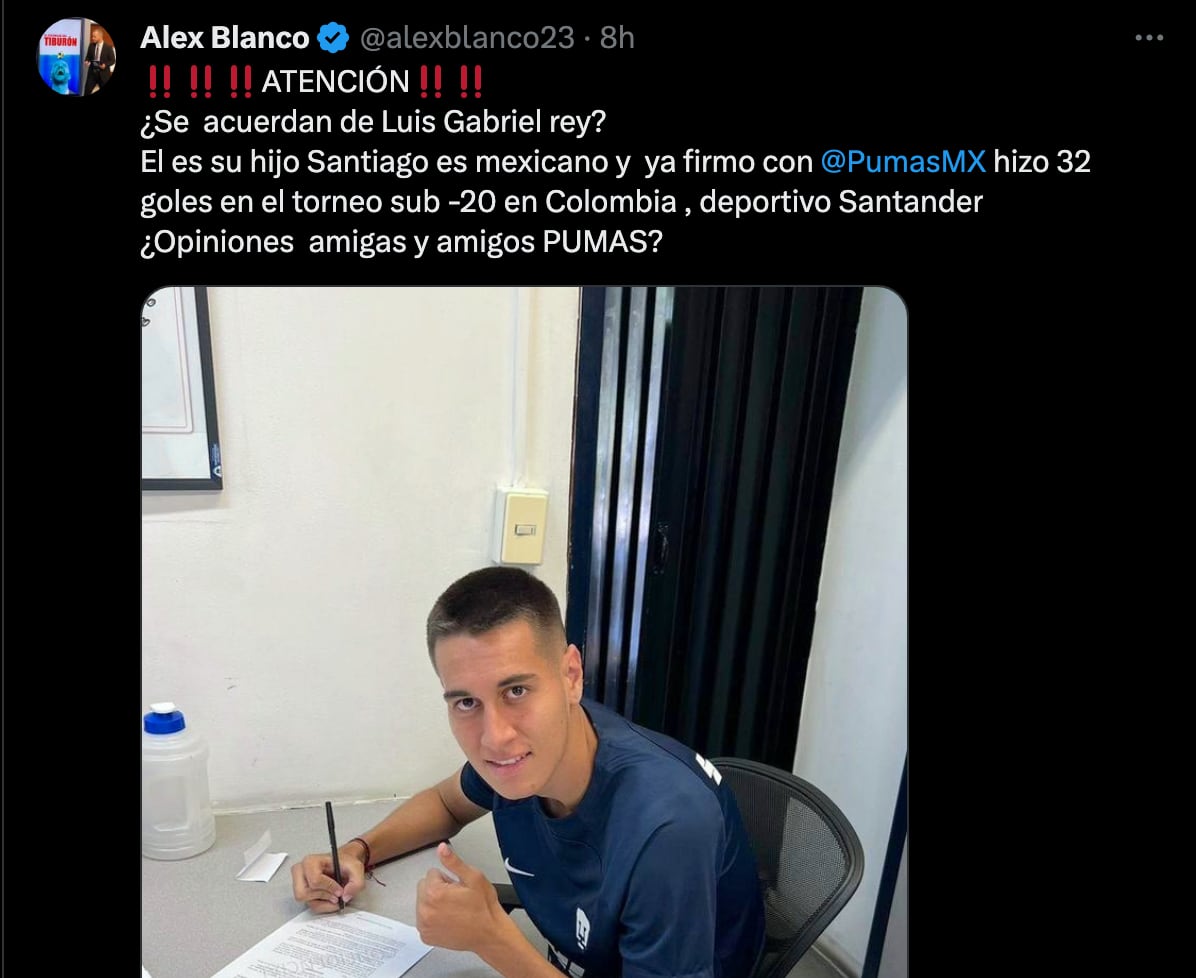The width and height of the screenshot is (1196, 978).
Task: Click the light switch in the photo
Action: click(x=521, y=526)
